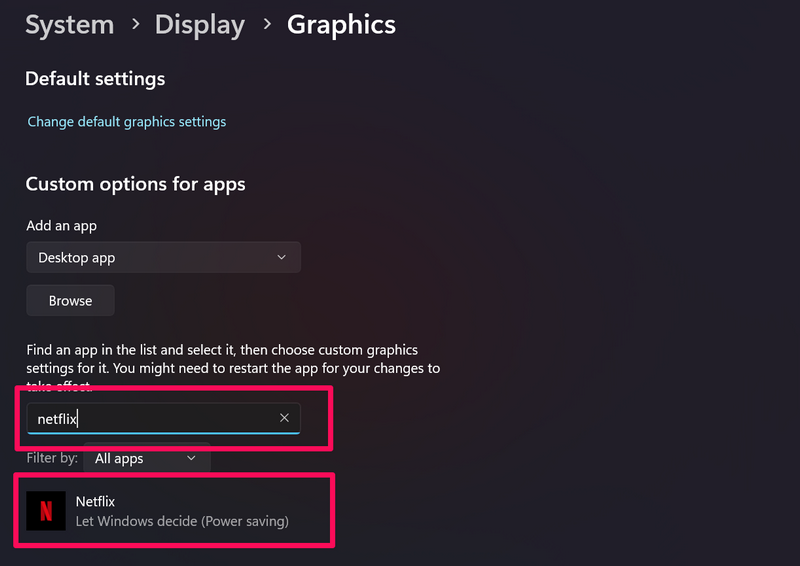The image size is (800, 566).
Task: Navigate to Display breadcrumb
Action: tap(199, 25)
